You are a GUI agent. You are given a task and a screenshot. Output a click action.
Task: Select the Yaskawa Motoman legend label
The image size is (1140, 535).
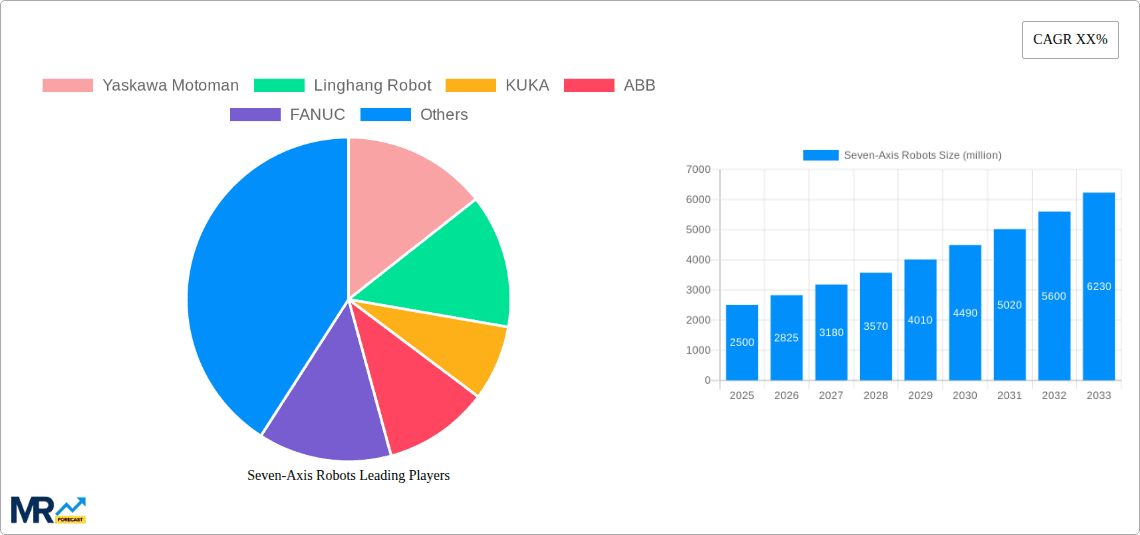(x=170, y=86)
